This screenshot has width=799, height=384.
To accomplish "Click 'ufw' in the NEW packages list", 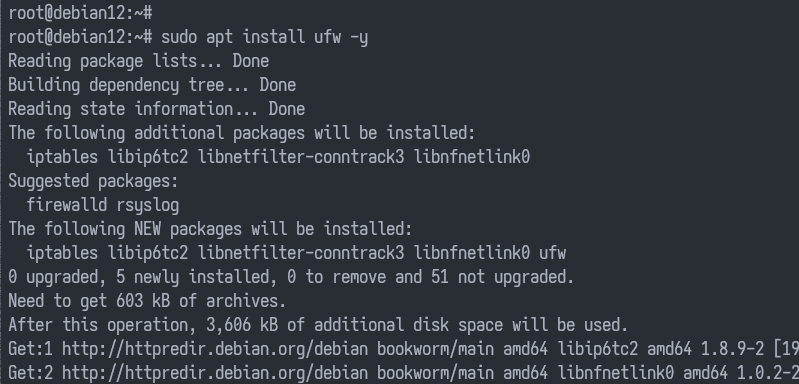I will 552,253.
